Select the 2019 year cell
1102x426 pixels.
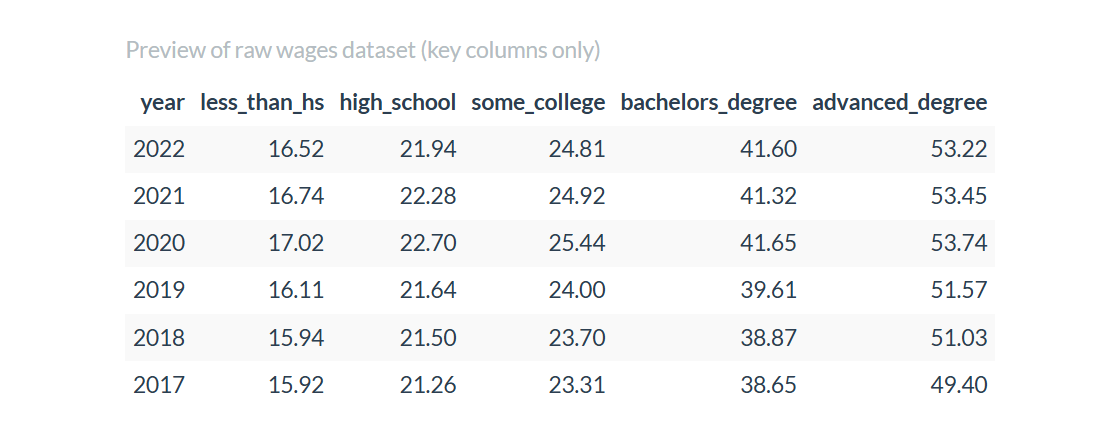[159, 290]
